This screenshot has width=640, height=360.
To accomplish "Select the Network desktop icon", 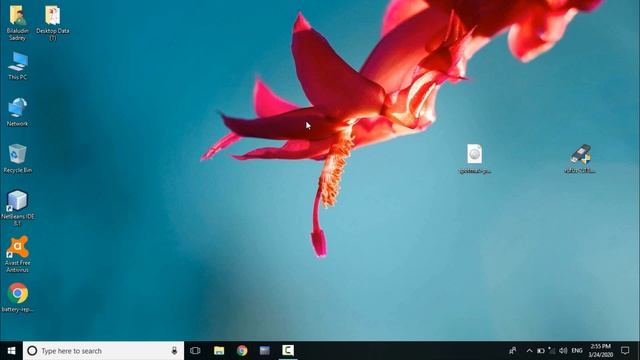I will (x=18, y=112).
